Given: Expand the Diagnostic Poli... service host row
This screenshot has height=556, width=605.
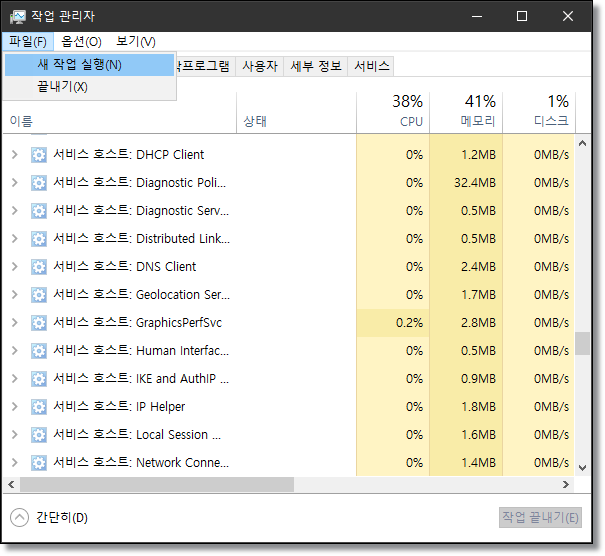Looking at the screenshot, I should tap(15, 183).
